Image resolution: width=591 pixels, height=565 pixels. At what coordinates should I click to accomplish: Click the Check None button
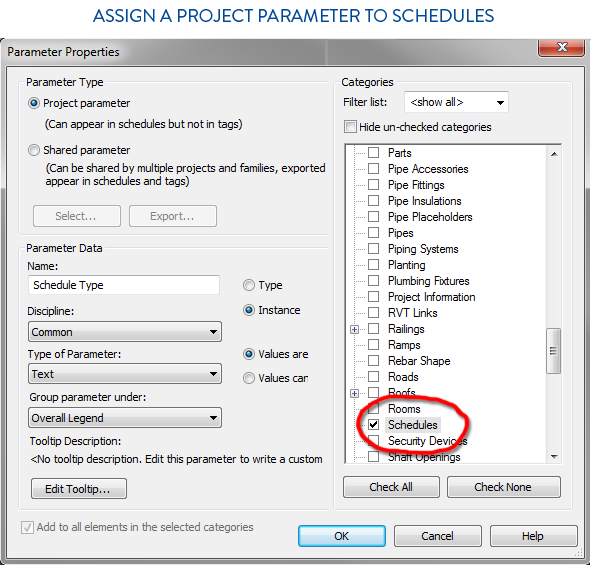pos(504,487)
